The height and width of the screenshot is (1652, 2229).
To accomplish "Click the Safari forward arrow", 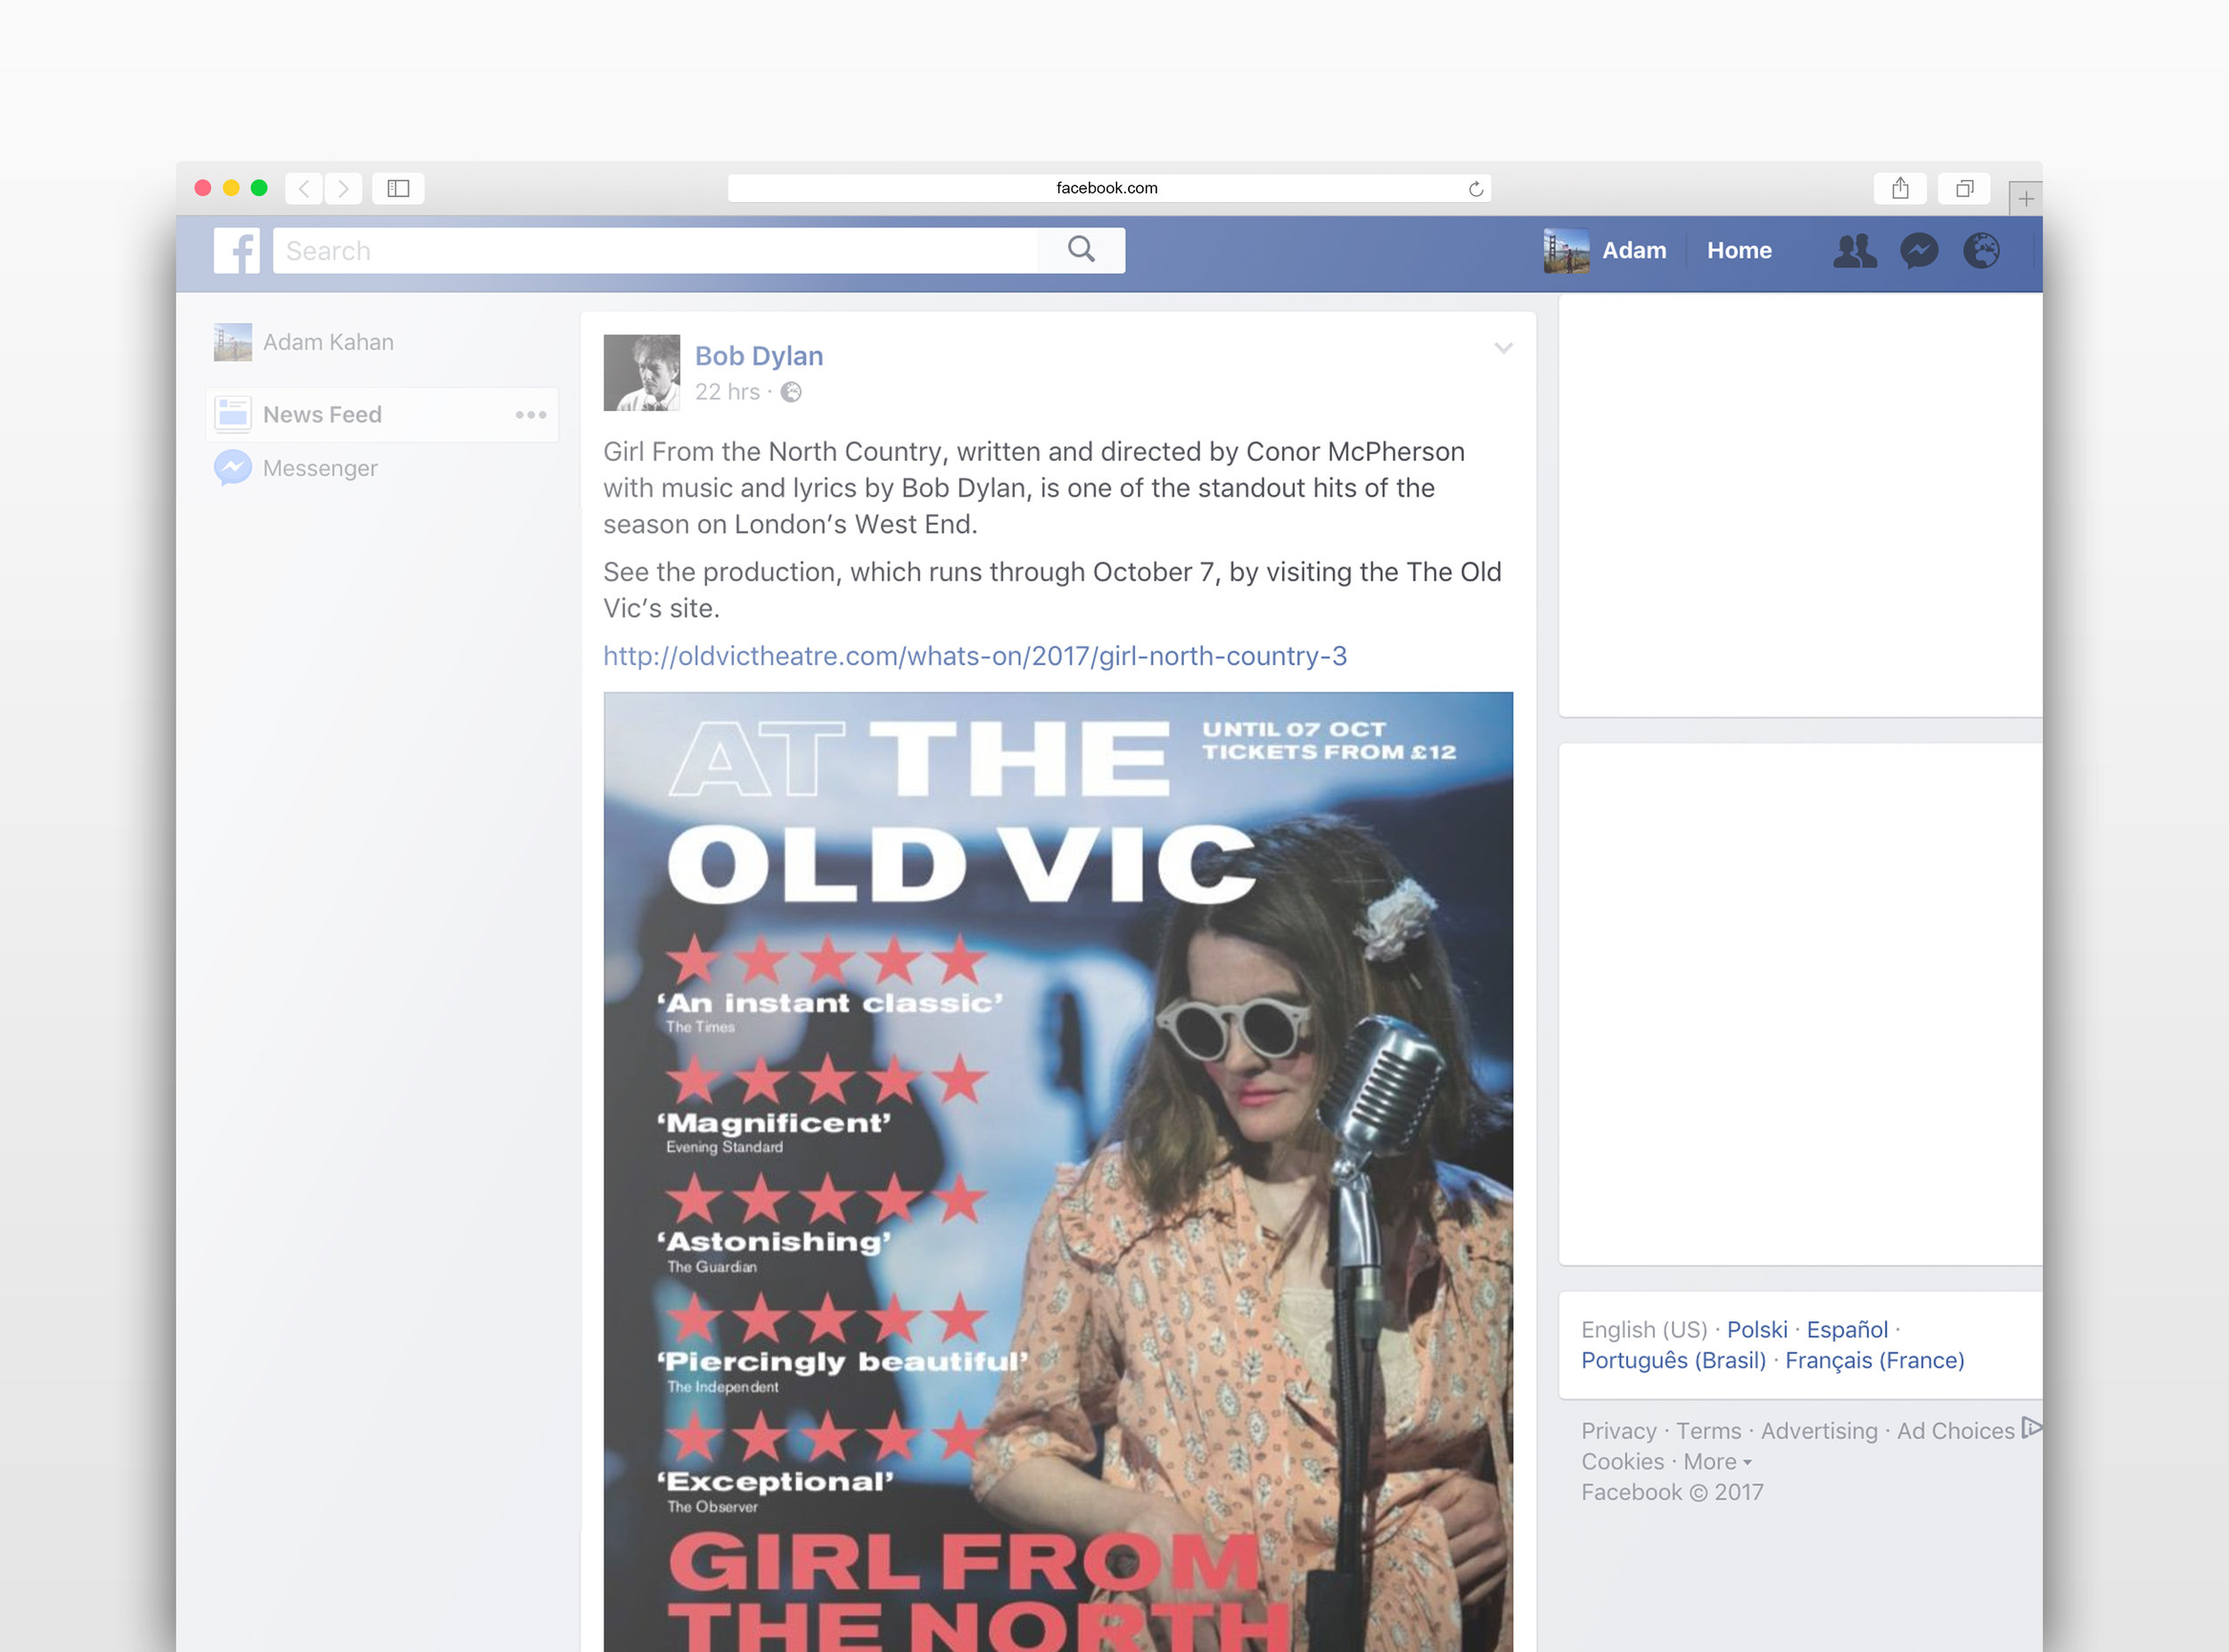I will point(343,188).
